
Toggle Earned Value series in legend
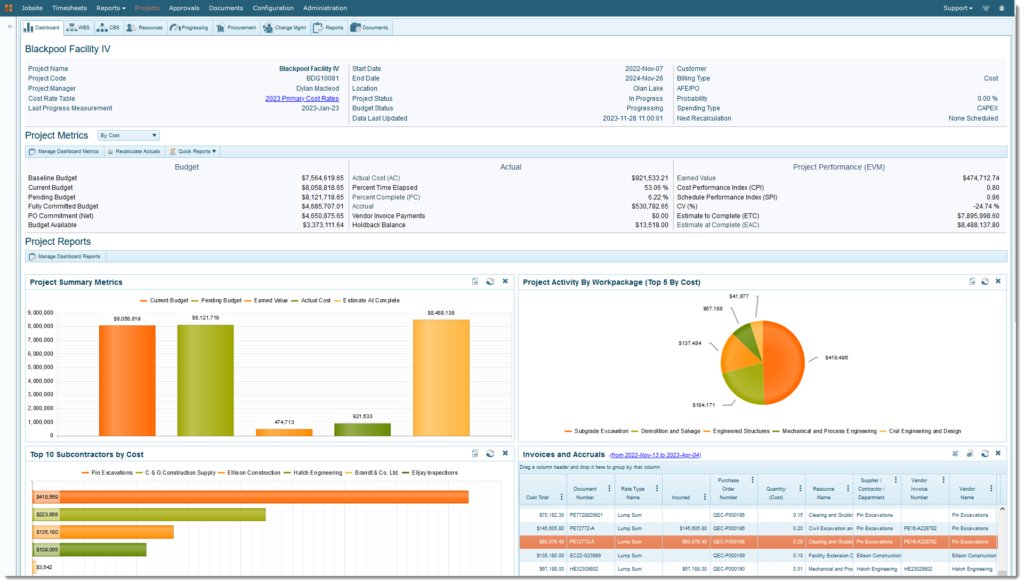266,300
